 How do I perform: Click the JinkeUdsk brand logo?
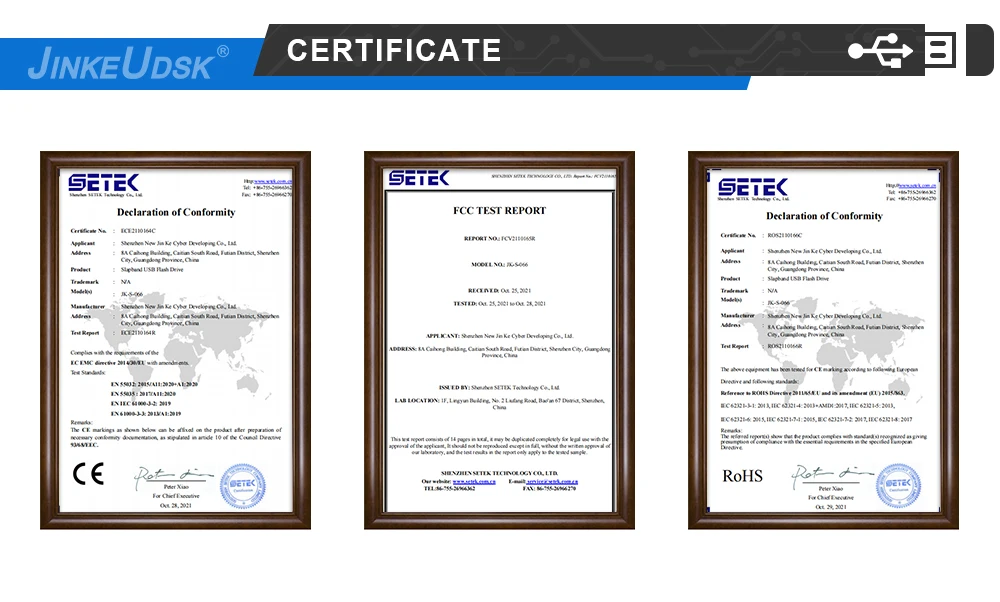[x=128, y=63]
